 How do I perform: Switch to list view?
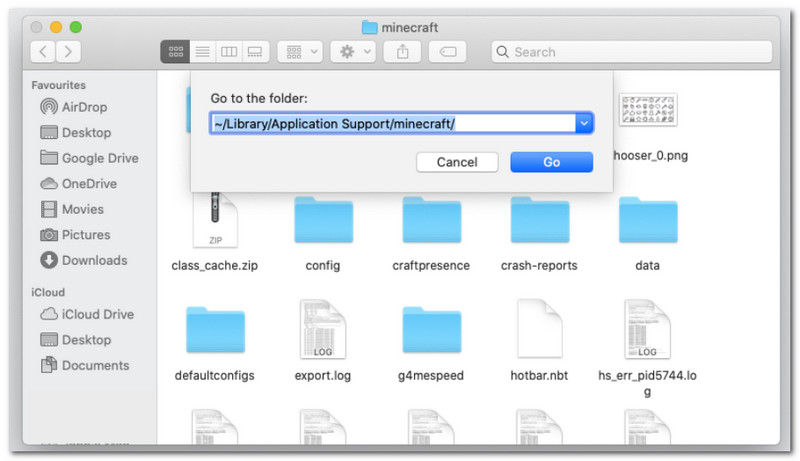(x=203, y=52)
